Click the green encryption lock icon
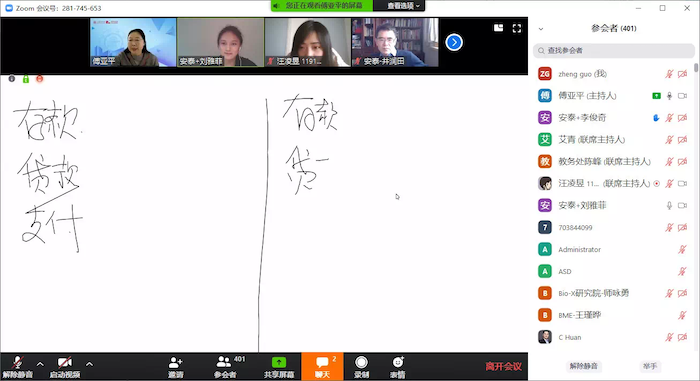This screenshot has width=700, height=381. coord(26,79)
